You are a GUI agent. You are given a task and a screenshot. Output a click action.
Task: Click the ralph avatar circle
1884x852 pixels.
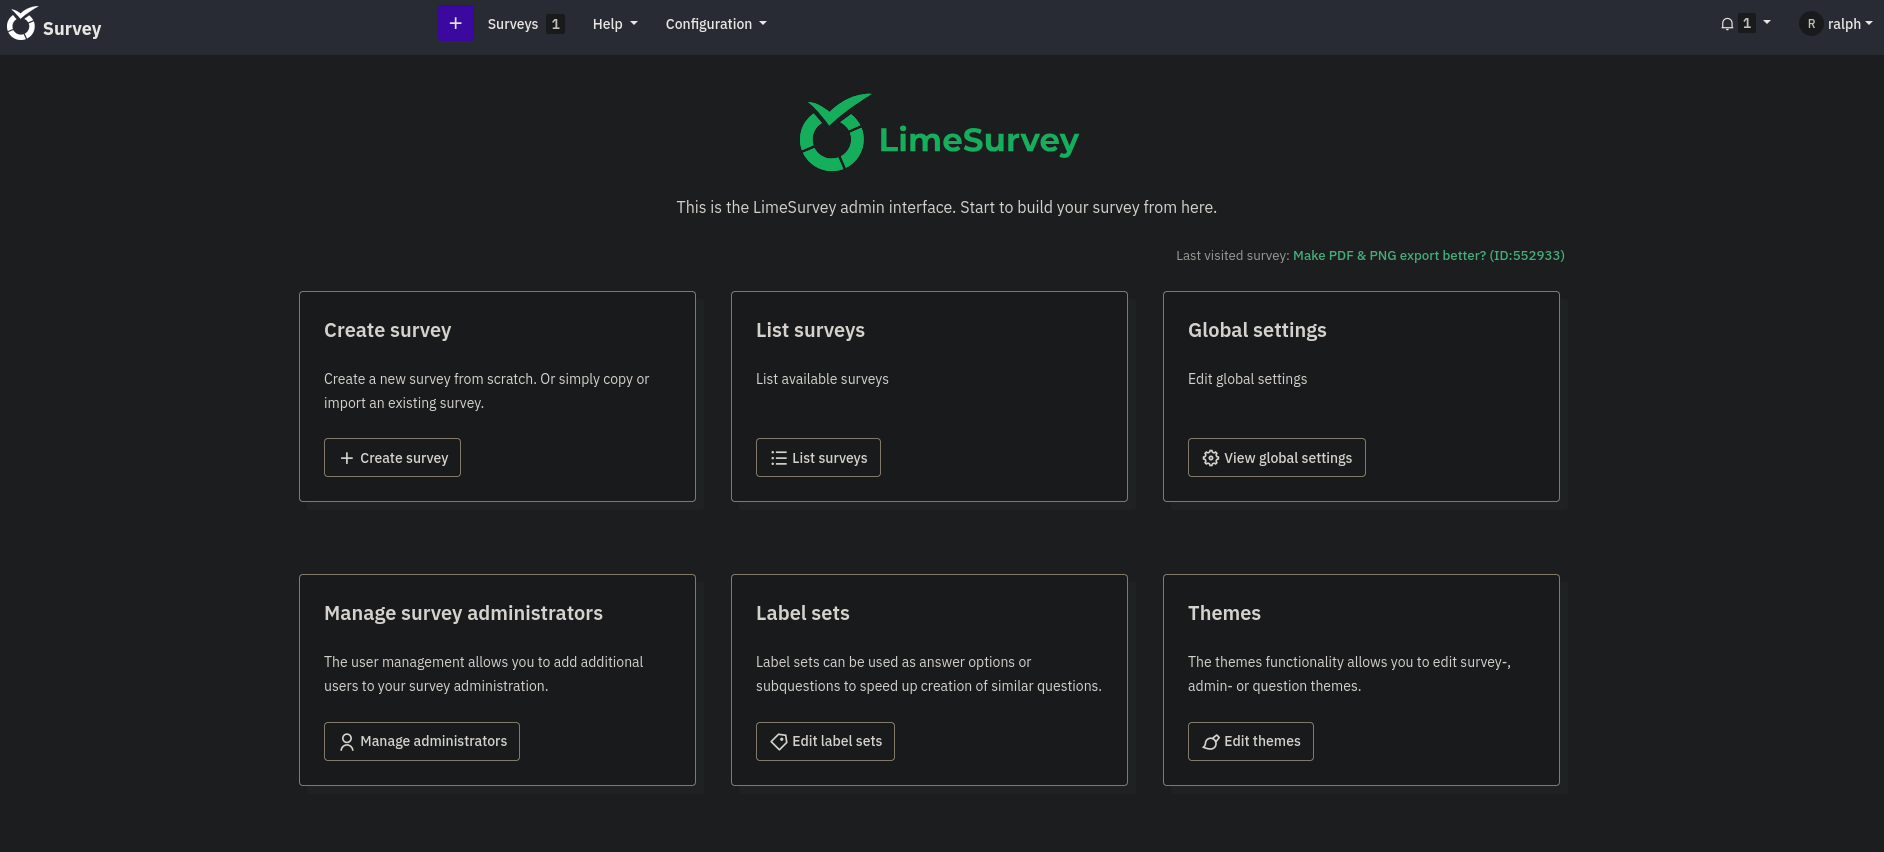pos(1811,24)
